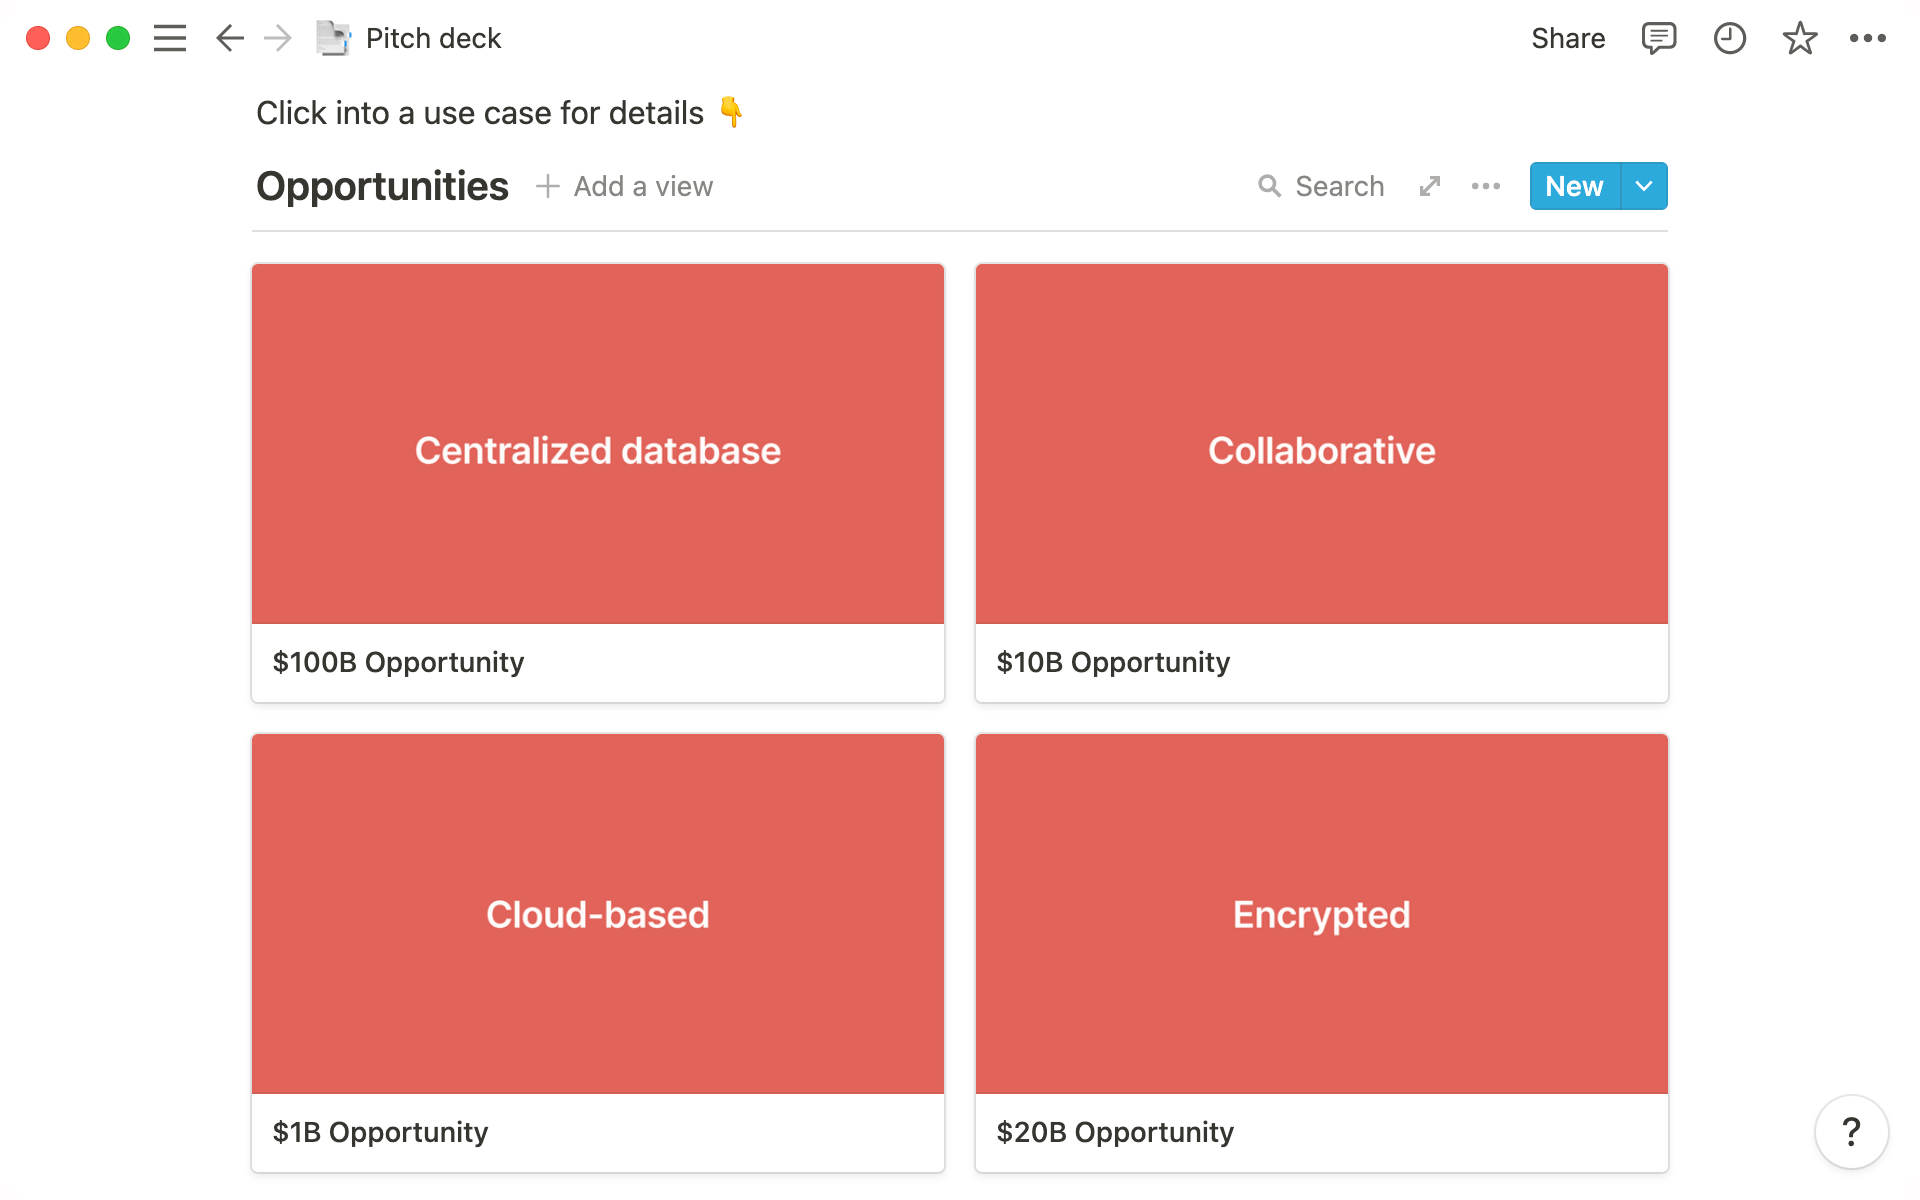The height and width of the screenshot is (1200, 1920).
Task: Open the comments panel icon
Action: pos(1658,38)
